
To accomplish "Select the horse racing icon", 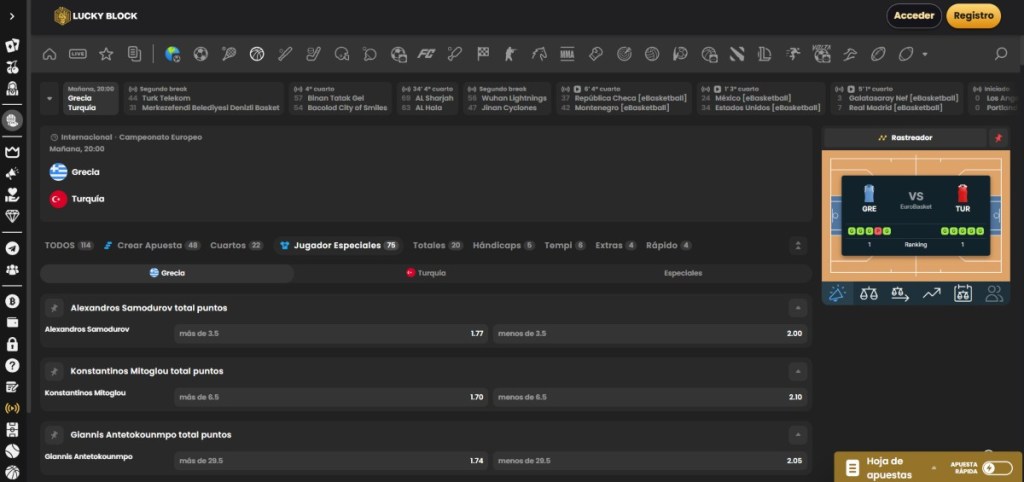I will point(539,54).
